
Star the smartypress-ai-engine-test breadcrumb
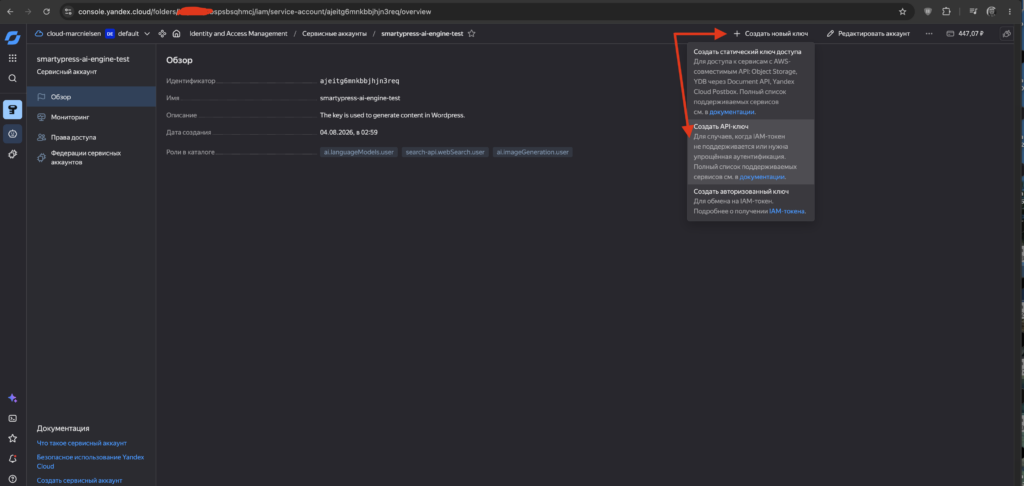[x=472, y=33]
